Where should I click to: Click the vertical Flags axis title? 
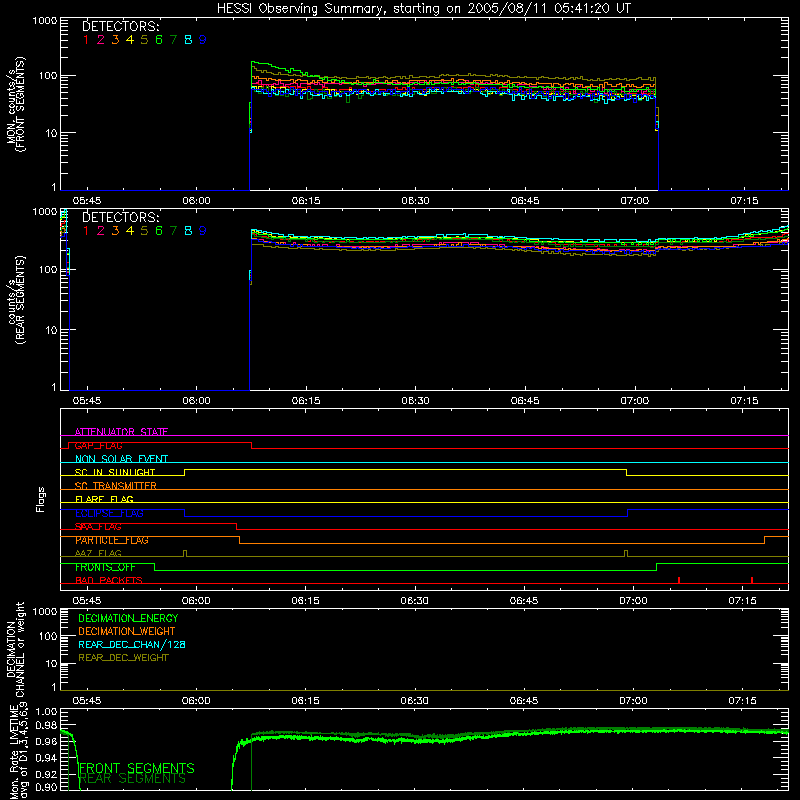point(41,499)
